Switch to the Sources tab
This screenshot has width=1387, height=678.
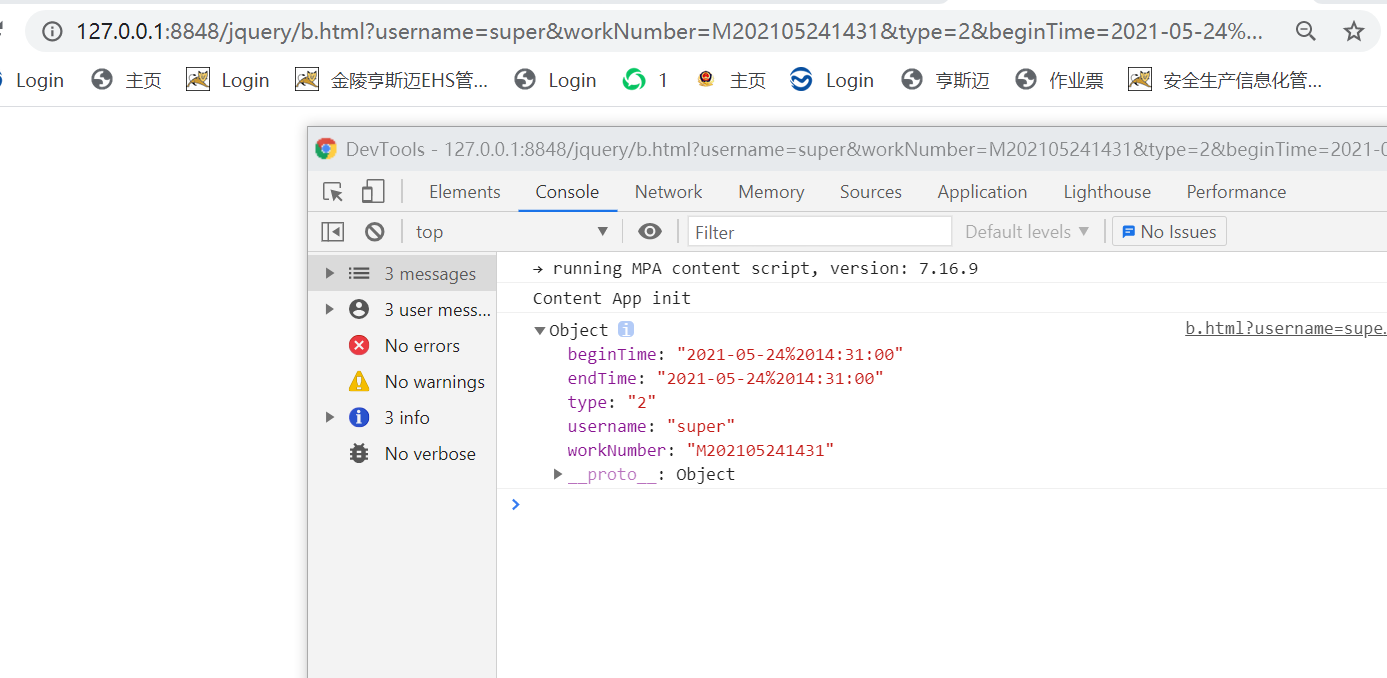click(x=871, y=192)
